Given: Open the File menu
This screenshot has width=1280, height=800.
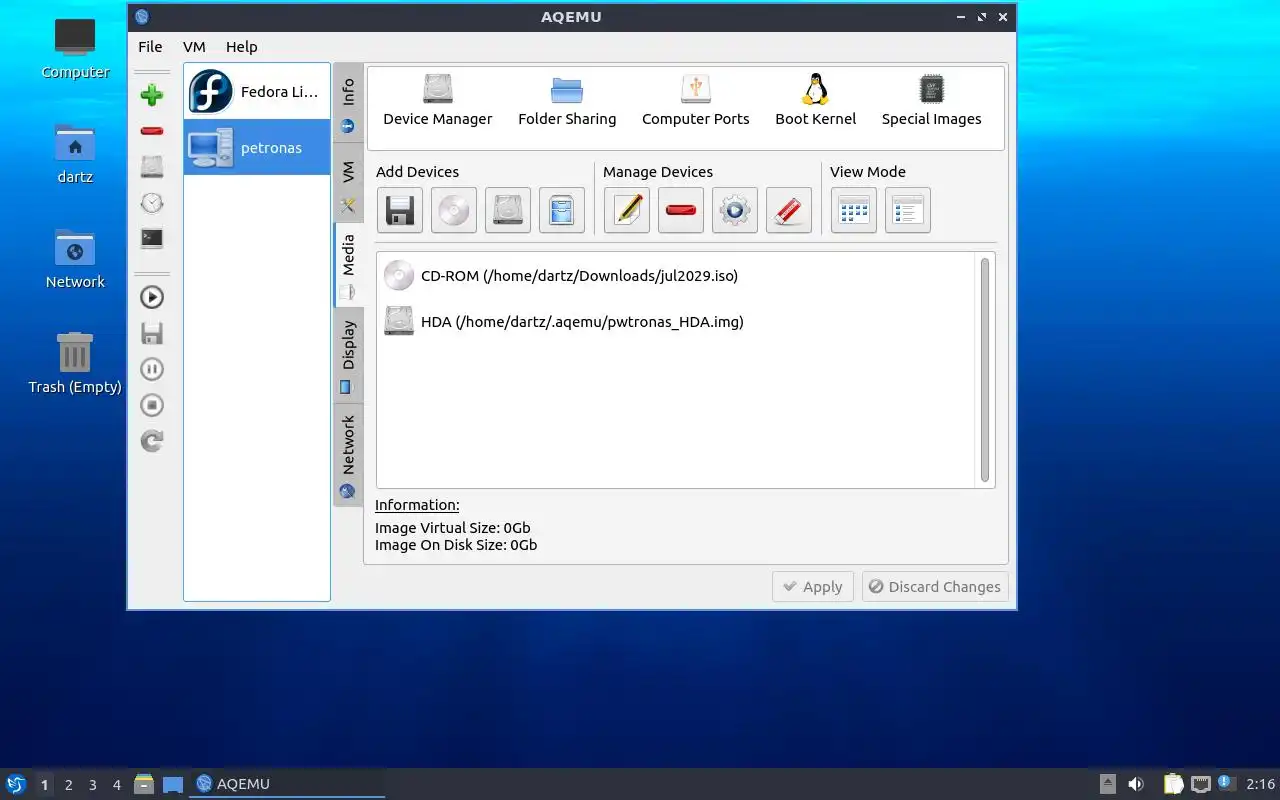Looking at the screenshot, I should click(x=150, y=46).
